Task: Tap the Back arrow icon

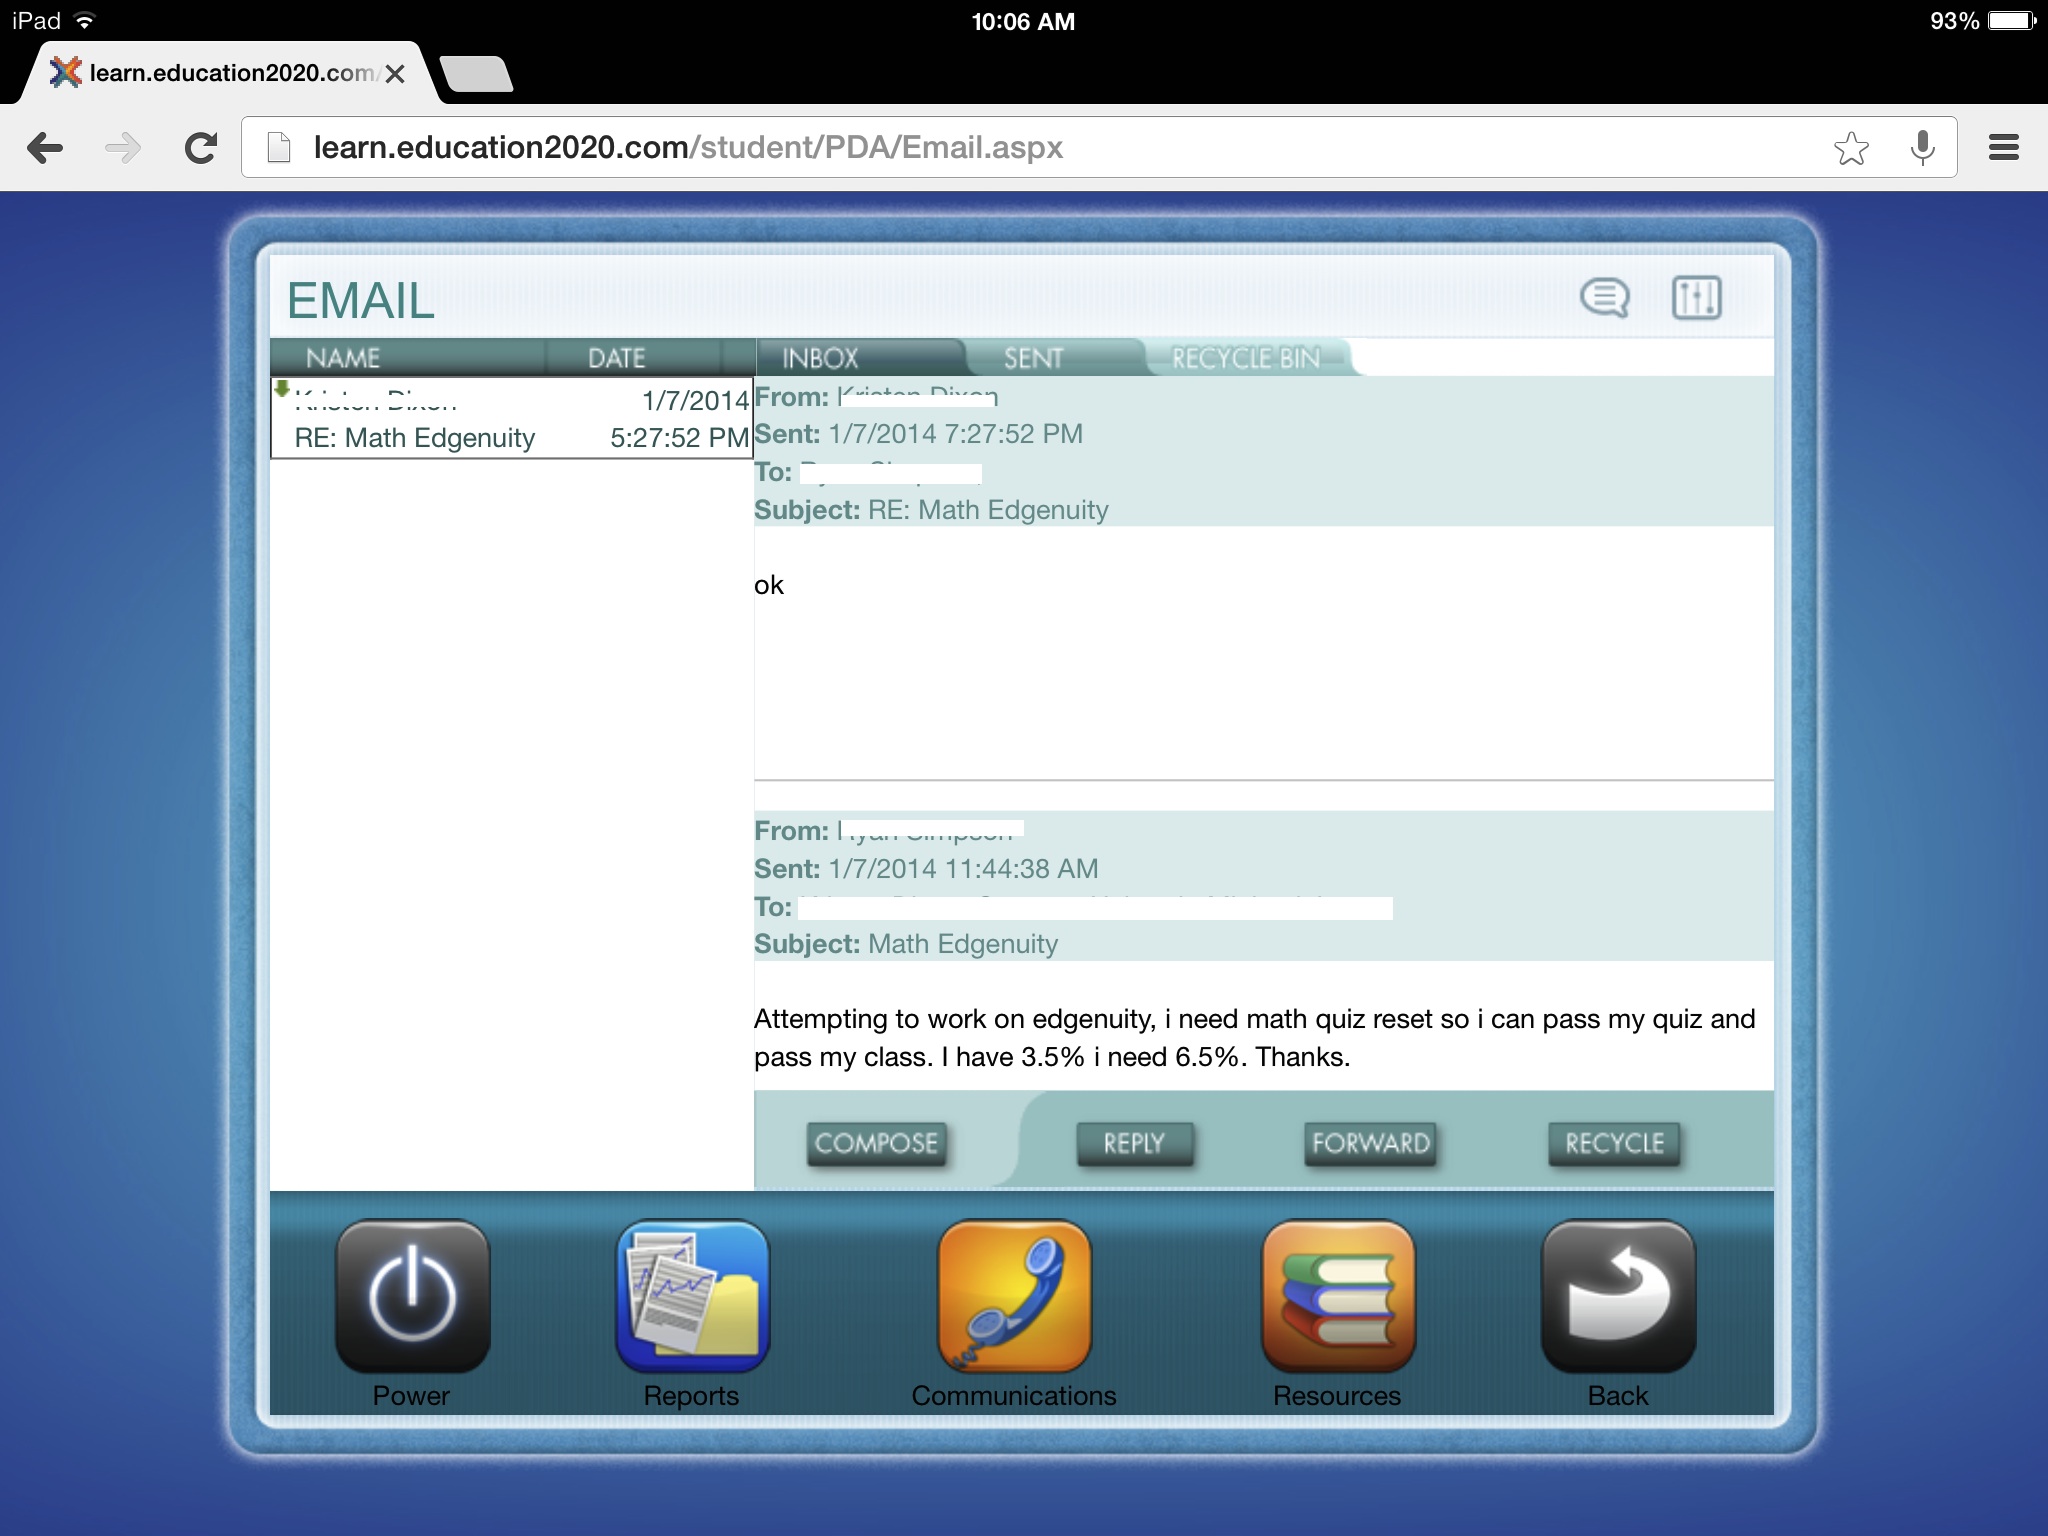Action: click(1618, 1296)
